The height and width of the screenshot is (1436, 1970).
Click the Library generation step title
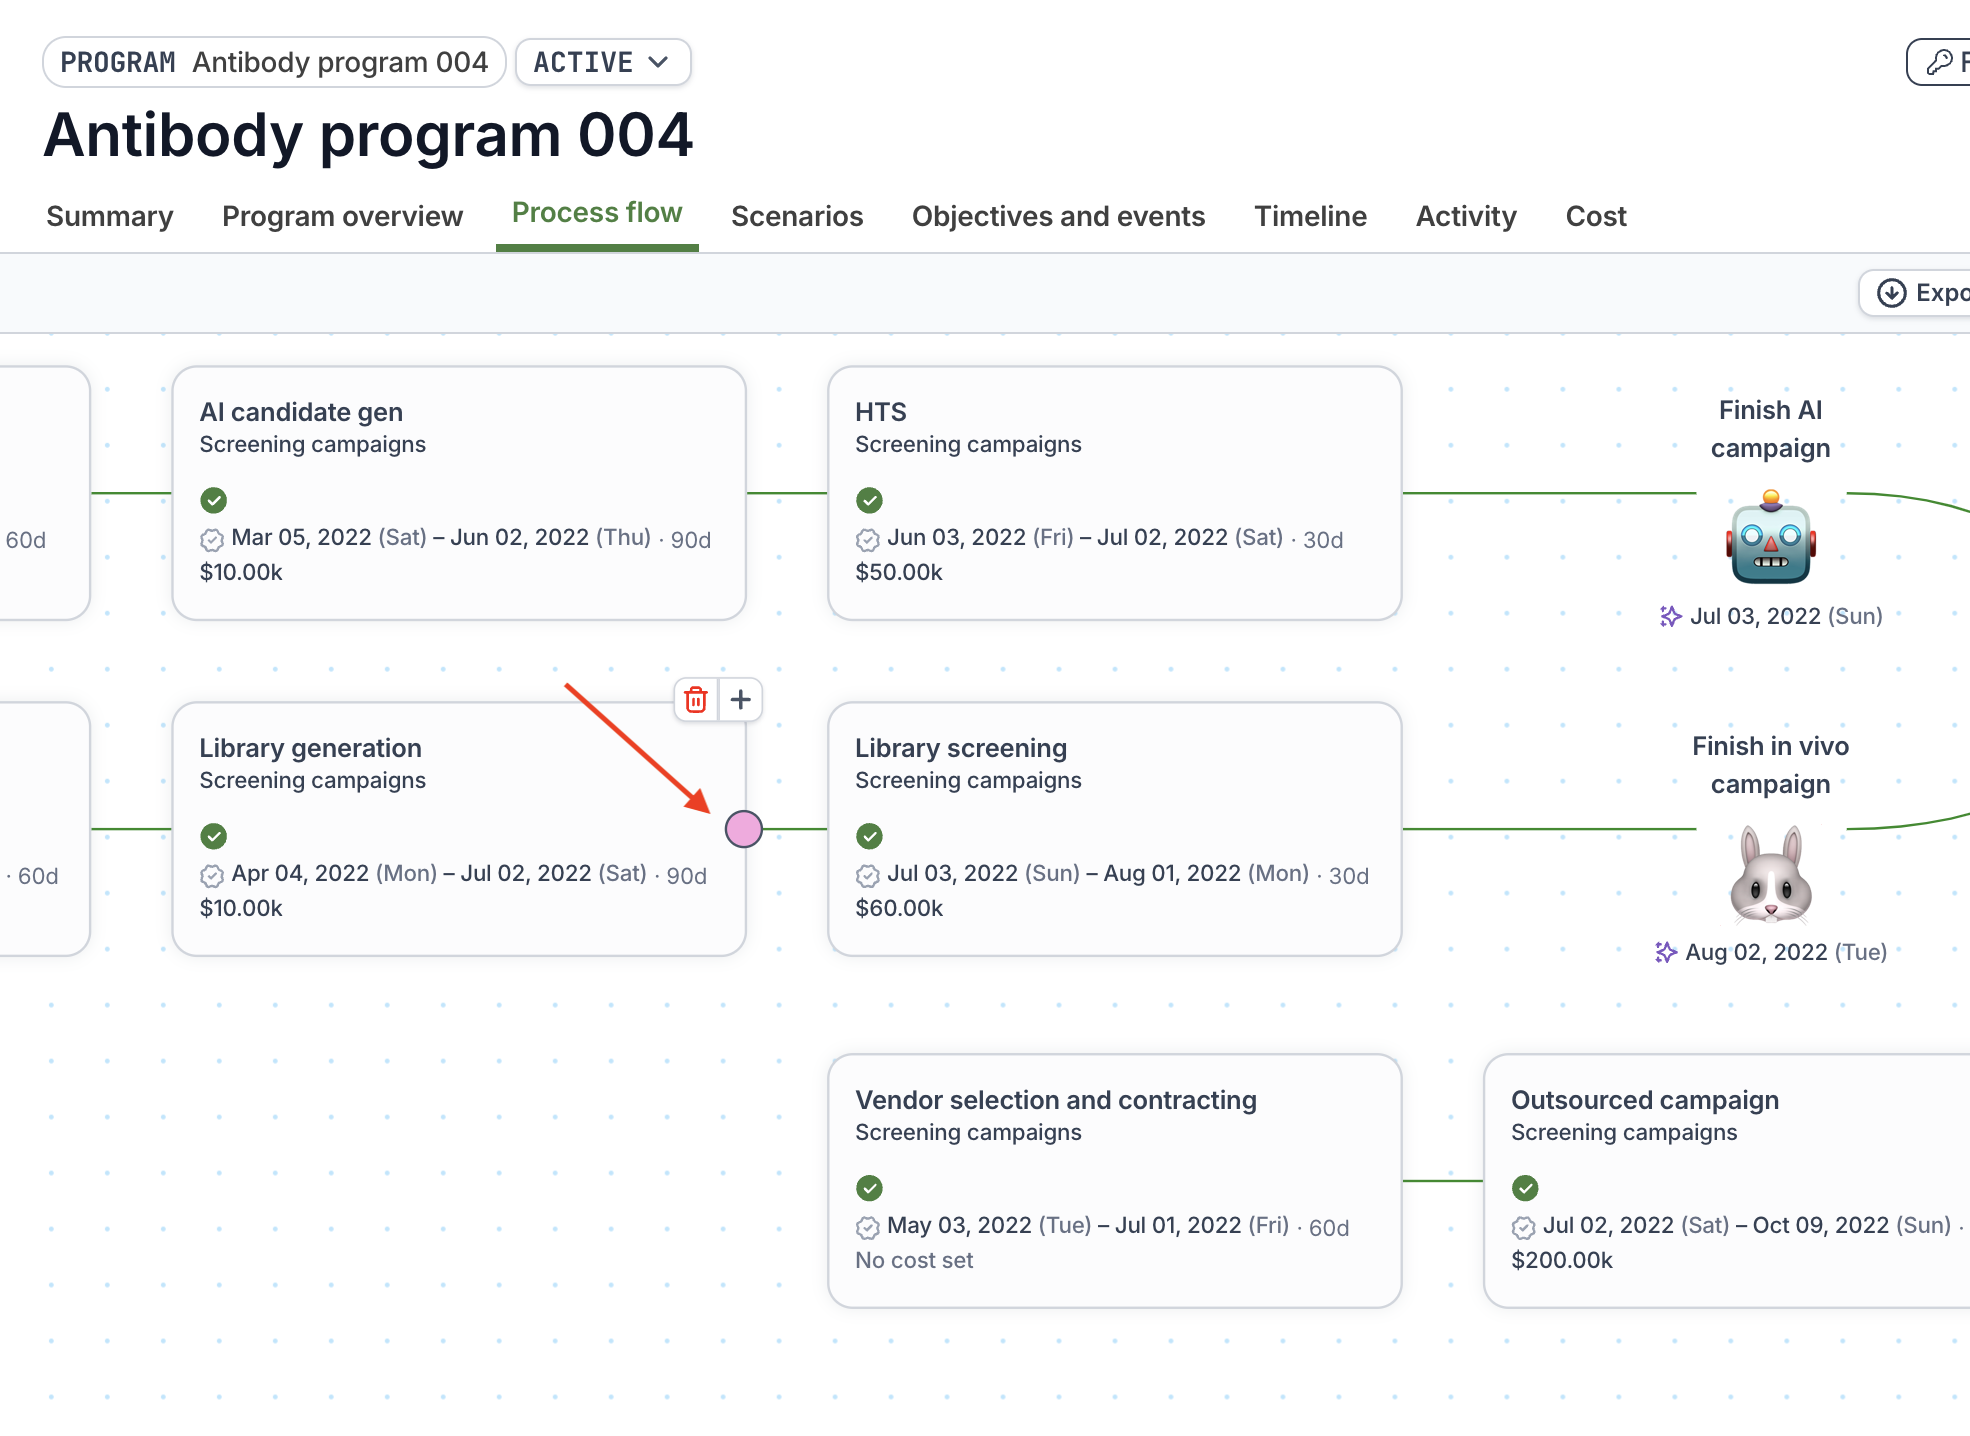(310, 748)
